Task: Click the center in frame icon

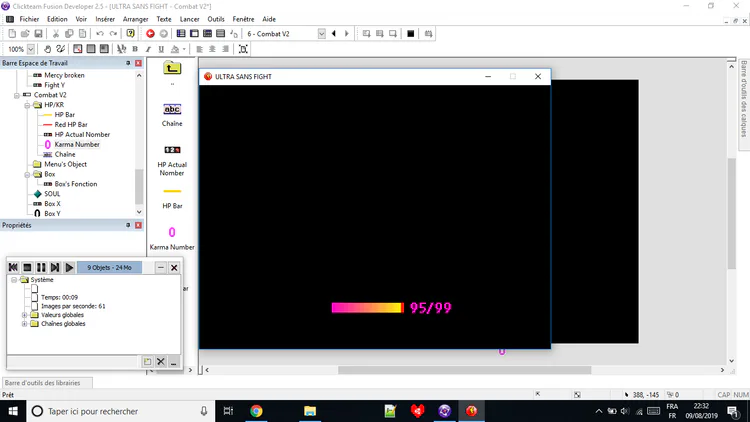Action: 243,49
